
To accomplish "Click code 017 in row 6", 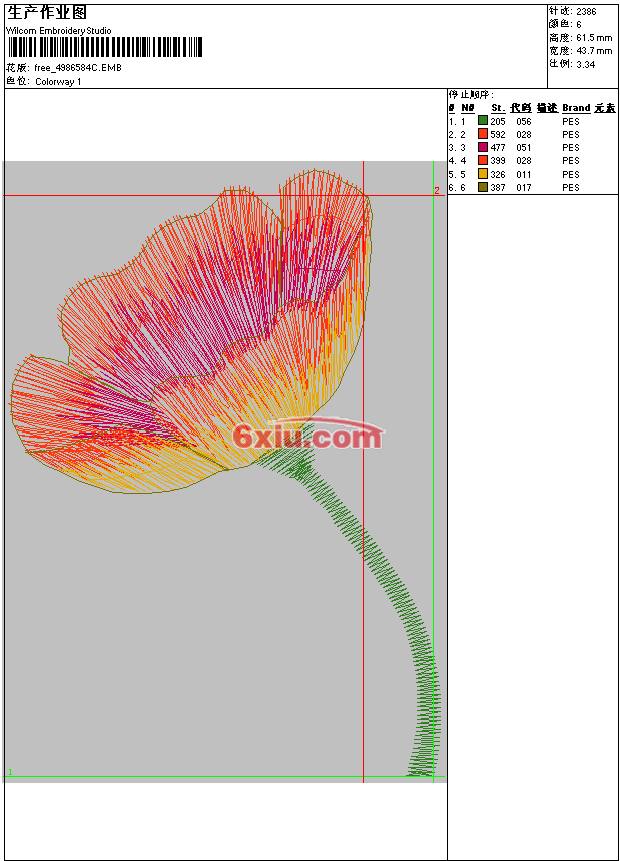I will pos(524,188).
